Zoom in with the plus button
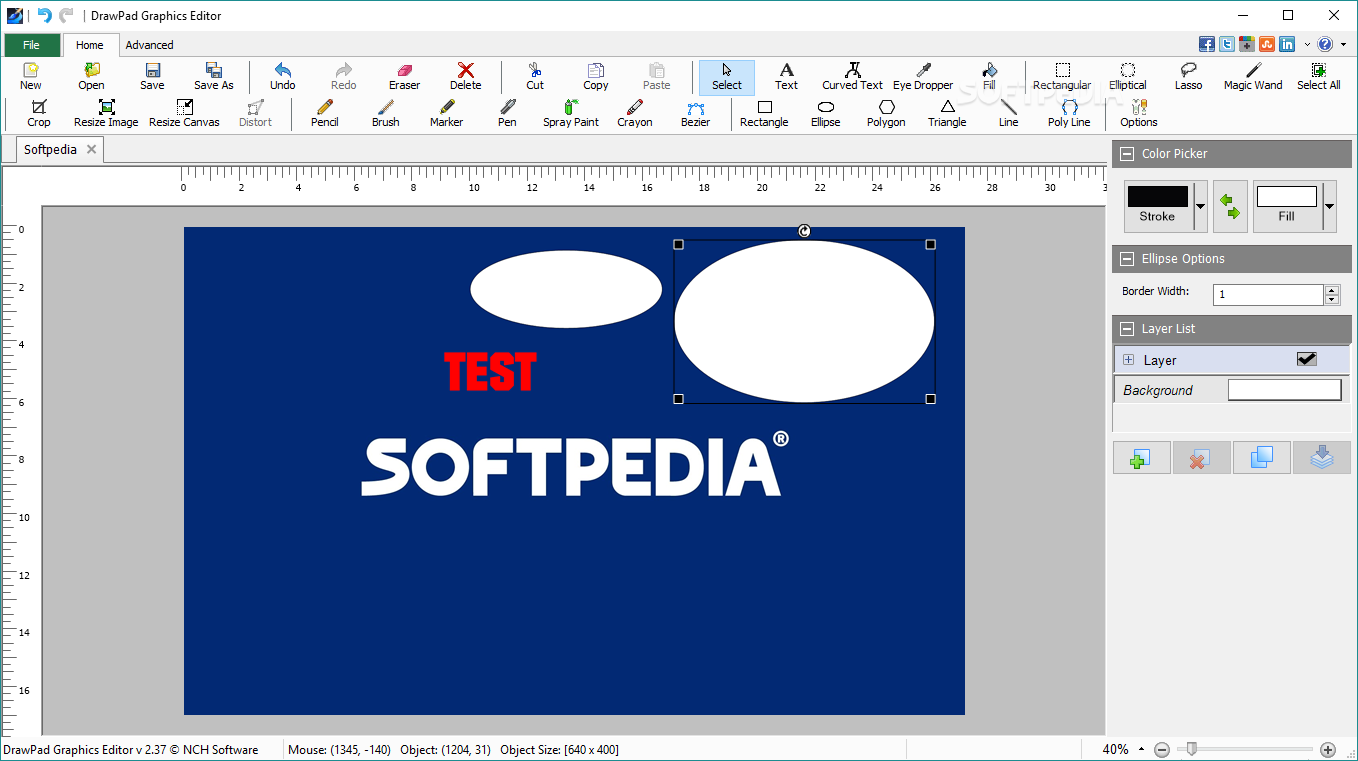Screen dimensions: 1358x761 [1328, 749]
